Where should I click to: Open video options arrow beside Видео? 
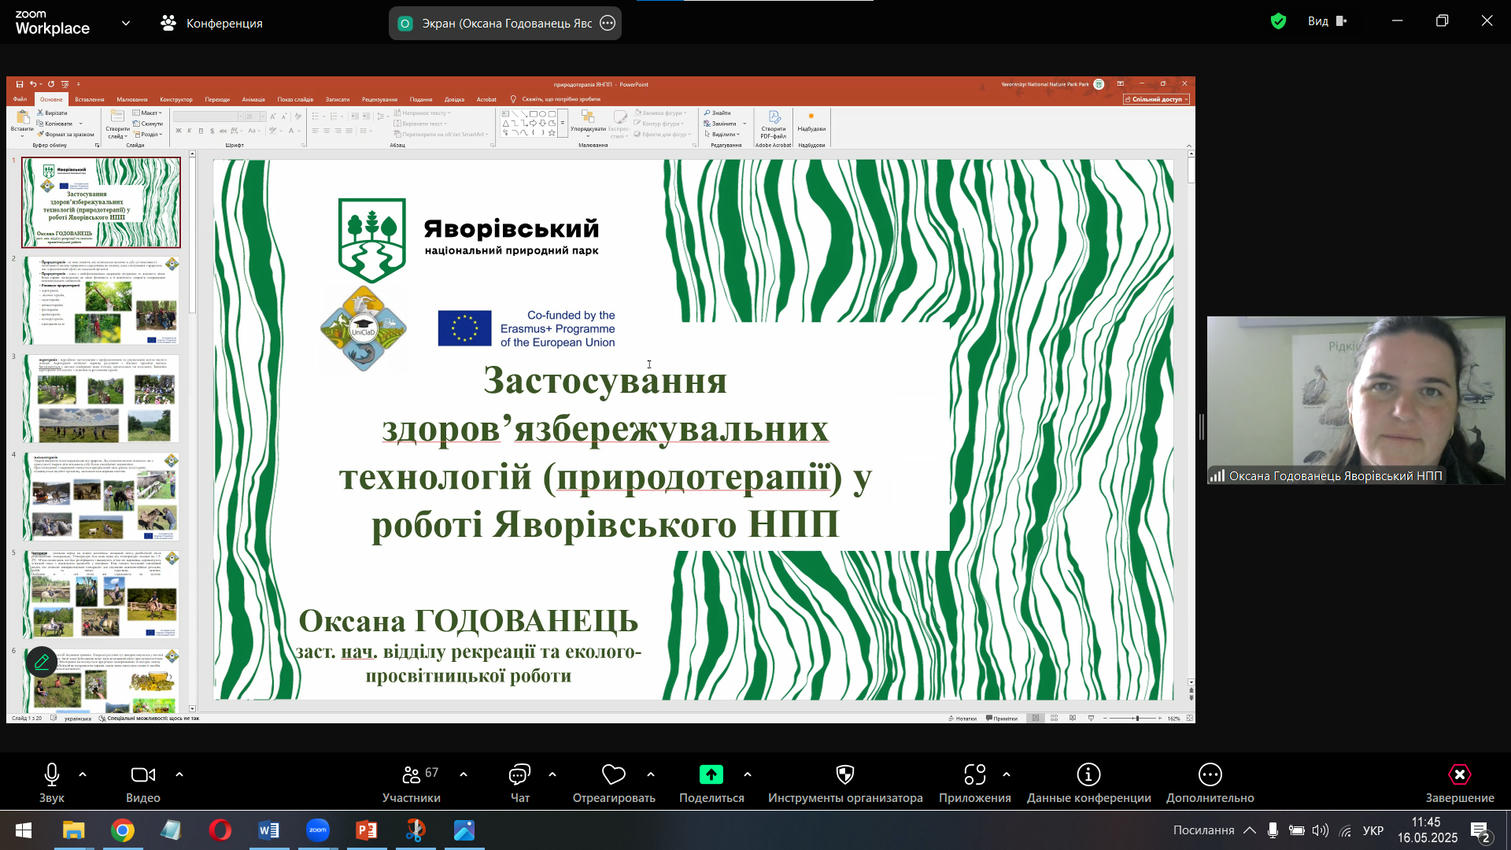[x=180, y=774]
